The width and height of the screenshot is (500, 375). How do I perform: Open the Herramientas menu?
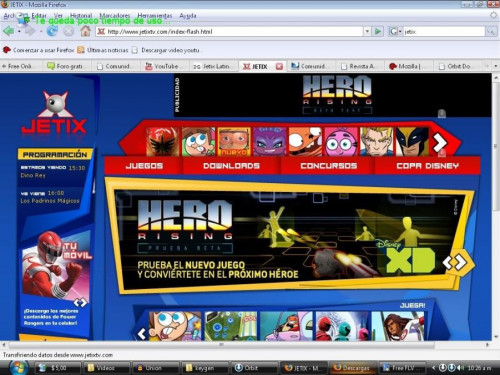pos(155,15)
